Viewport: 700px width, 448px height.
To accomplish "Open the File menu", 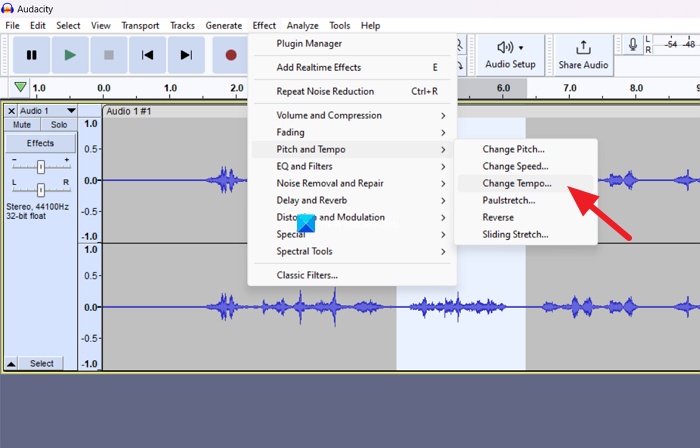I will (x=12, y=25).
